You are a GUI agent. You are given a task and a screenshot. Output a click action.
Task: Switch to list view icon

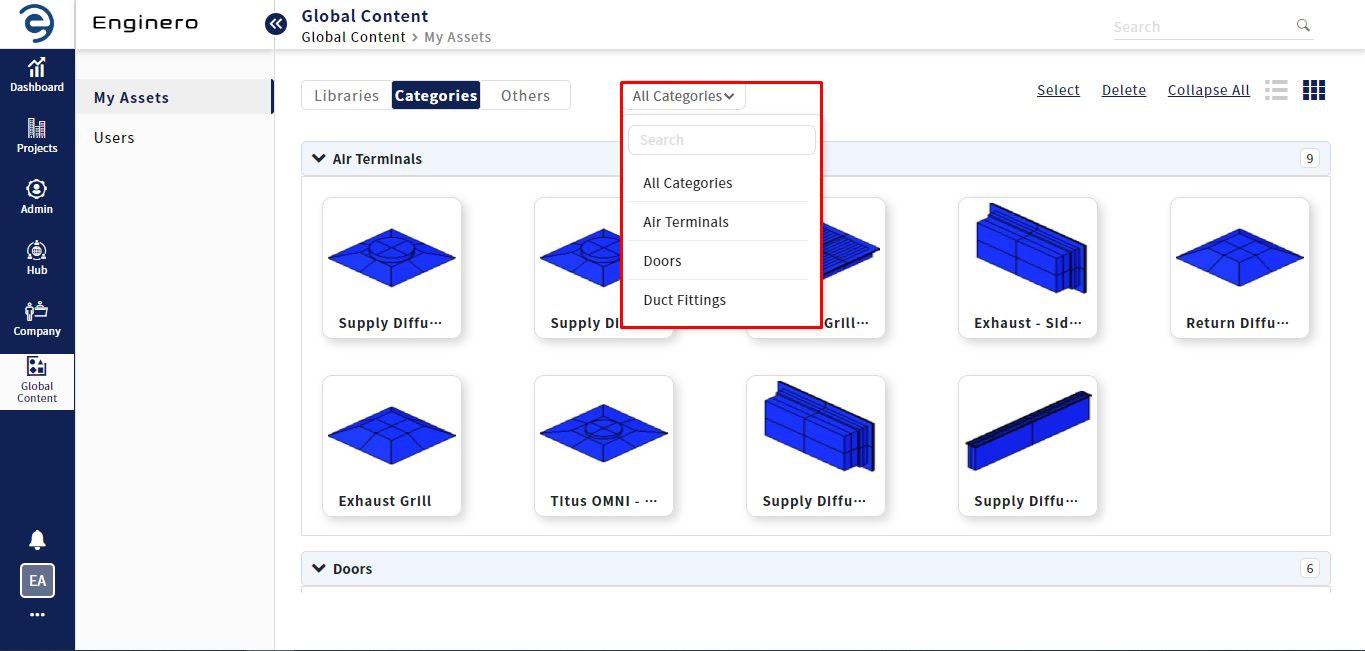(x=1276, y=90)
